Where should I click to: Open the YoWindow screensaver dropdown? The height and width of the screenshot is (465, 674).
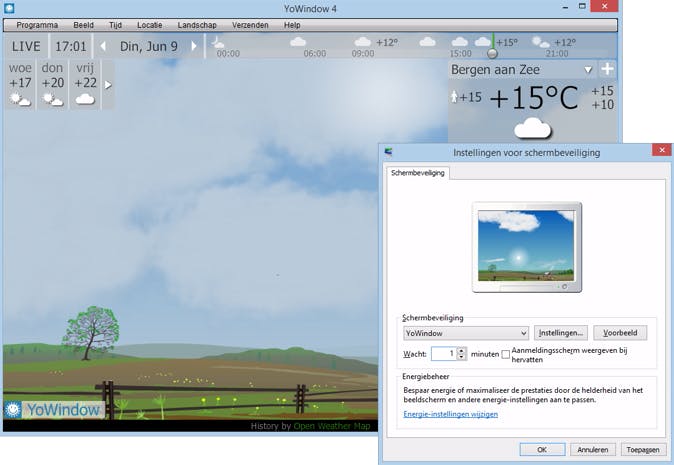coord(466,333)
